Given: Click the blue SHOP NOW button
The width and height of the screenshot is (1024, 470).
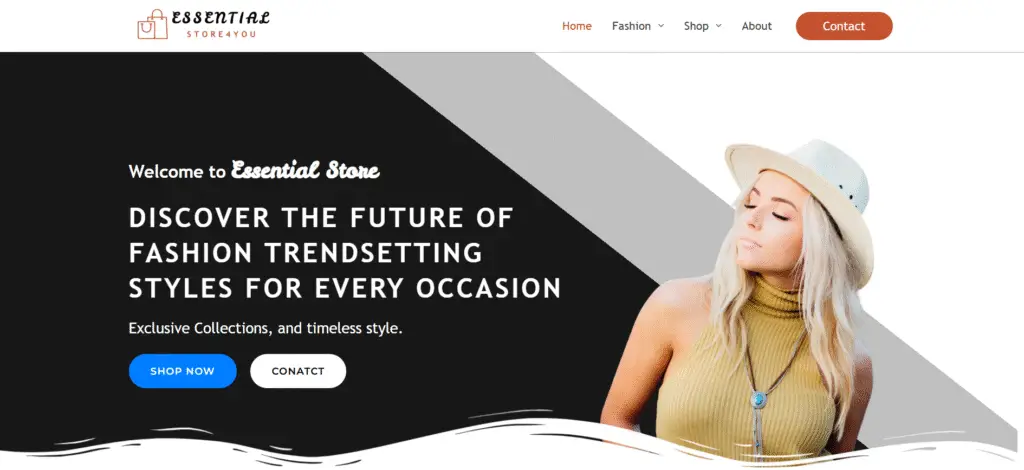Looking at the screenshot, I should point(182,371).
